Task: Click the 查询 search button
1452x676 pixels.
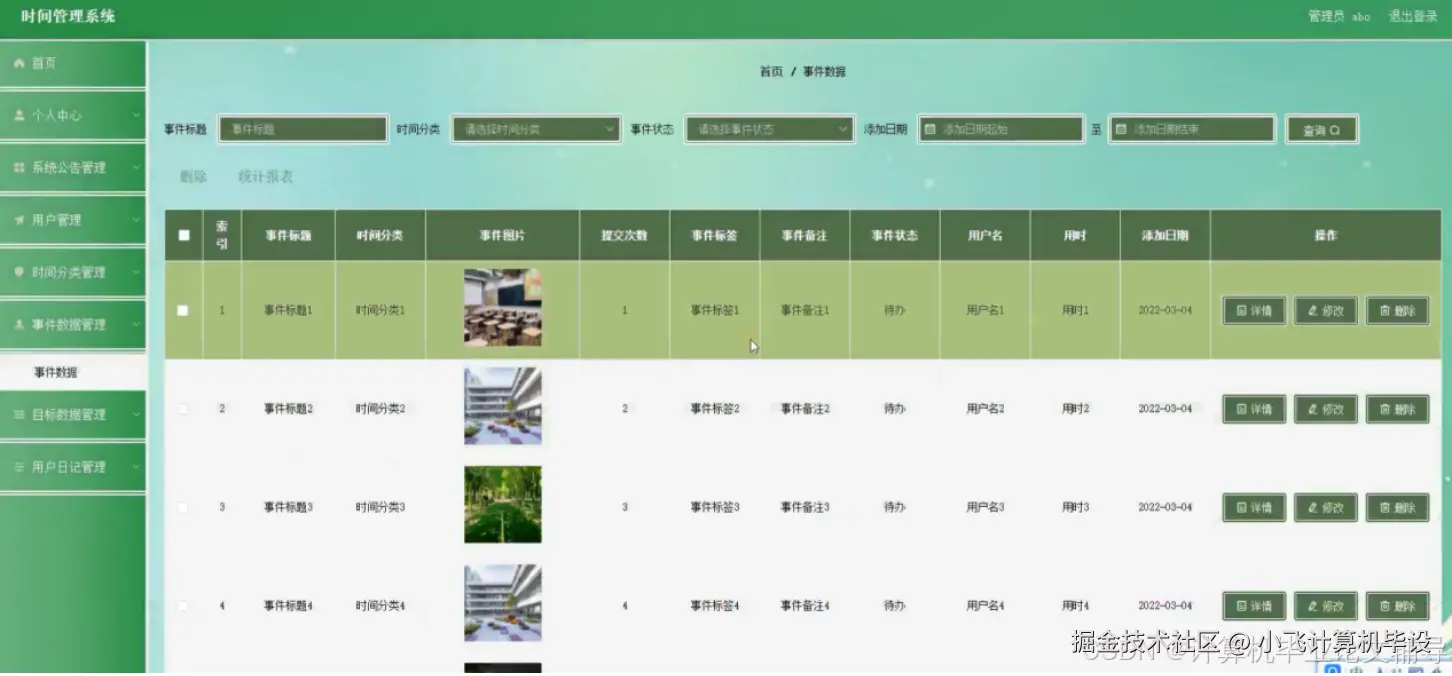Action: point(1322,130)
